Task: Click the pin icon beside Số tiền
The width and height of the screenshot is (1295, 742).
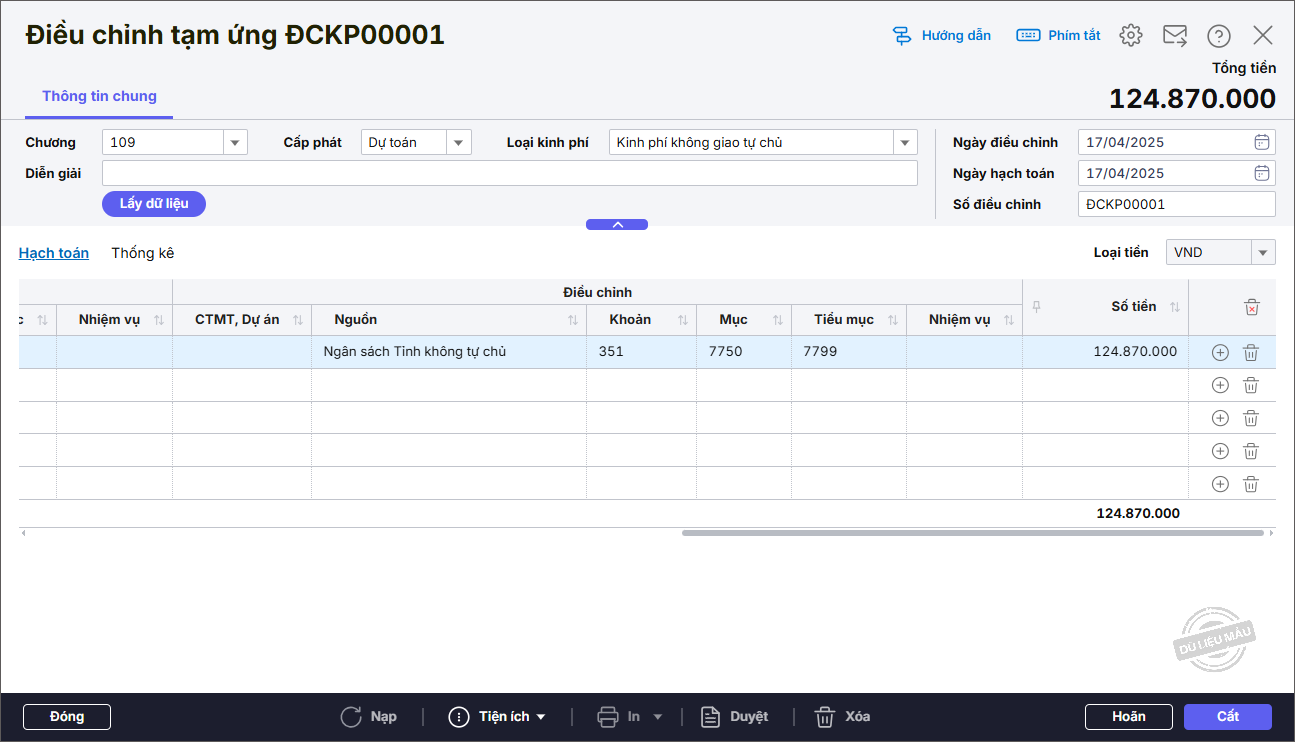Action: point(1036,307)
